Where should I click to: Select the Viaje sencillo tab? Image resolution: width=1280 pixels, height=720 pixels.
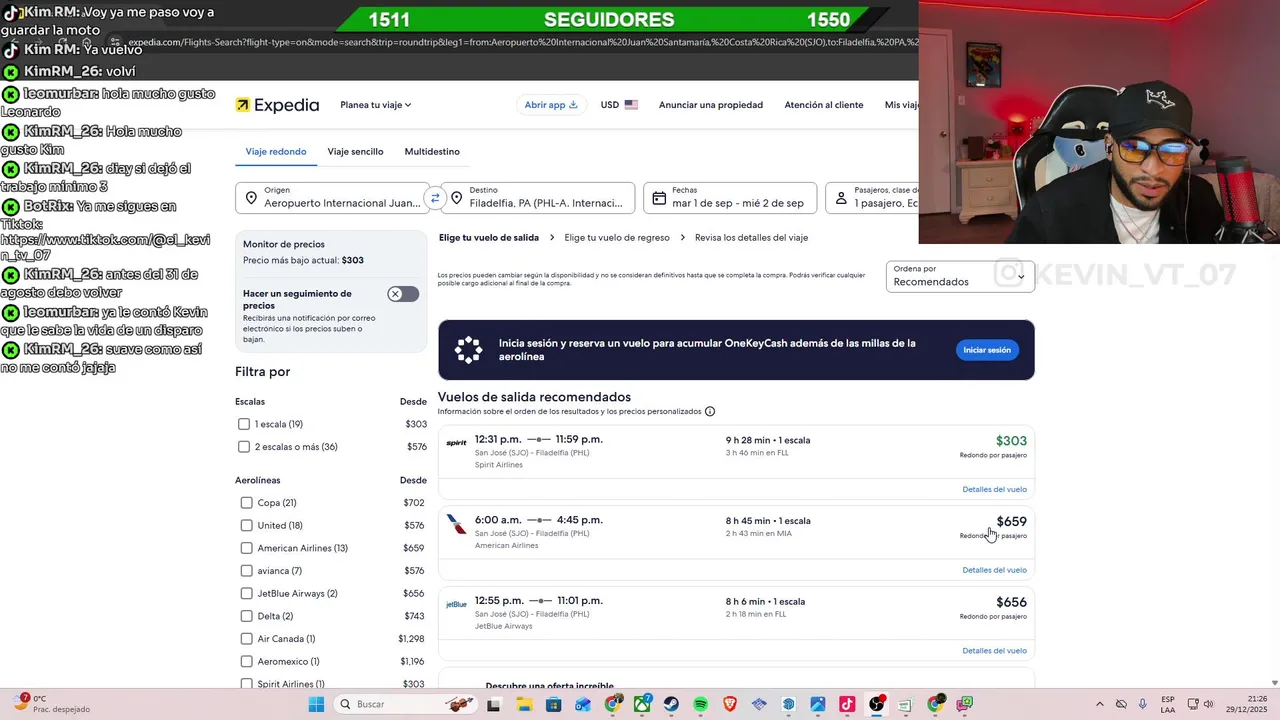(355, 152)
